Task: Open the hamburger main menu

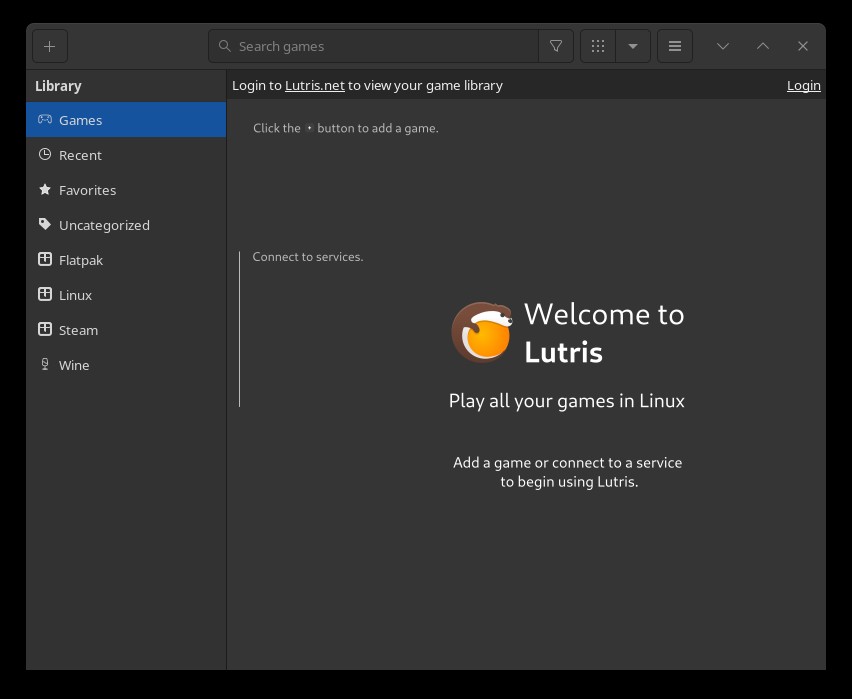Action: 675,46
